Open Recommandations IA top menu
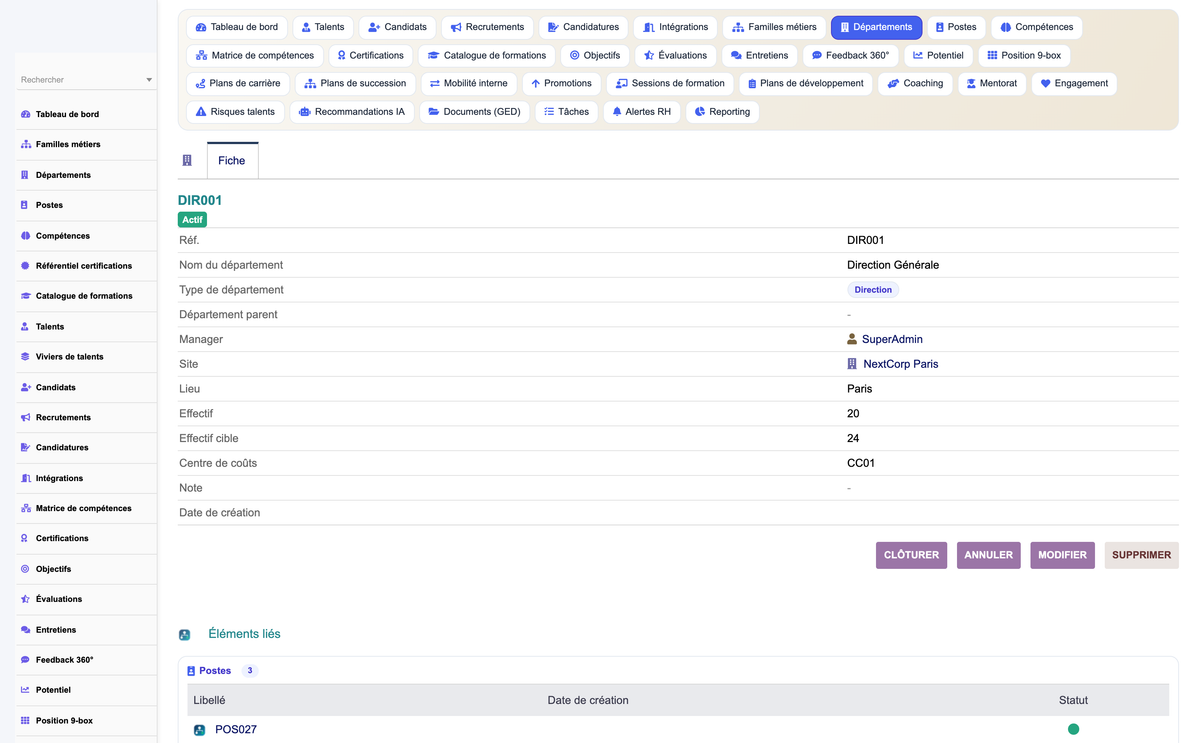Image resolution: width=1200 pixels, height=743 pixels. pyautogui.click(x=352, y=111)
